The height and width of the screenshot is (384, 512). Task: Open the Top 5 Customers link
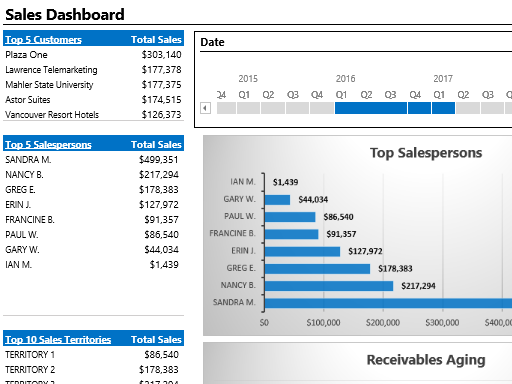43,40
